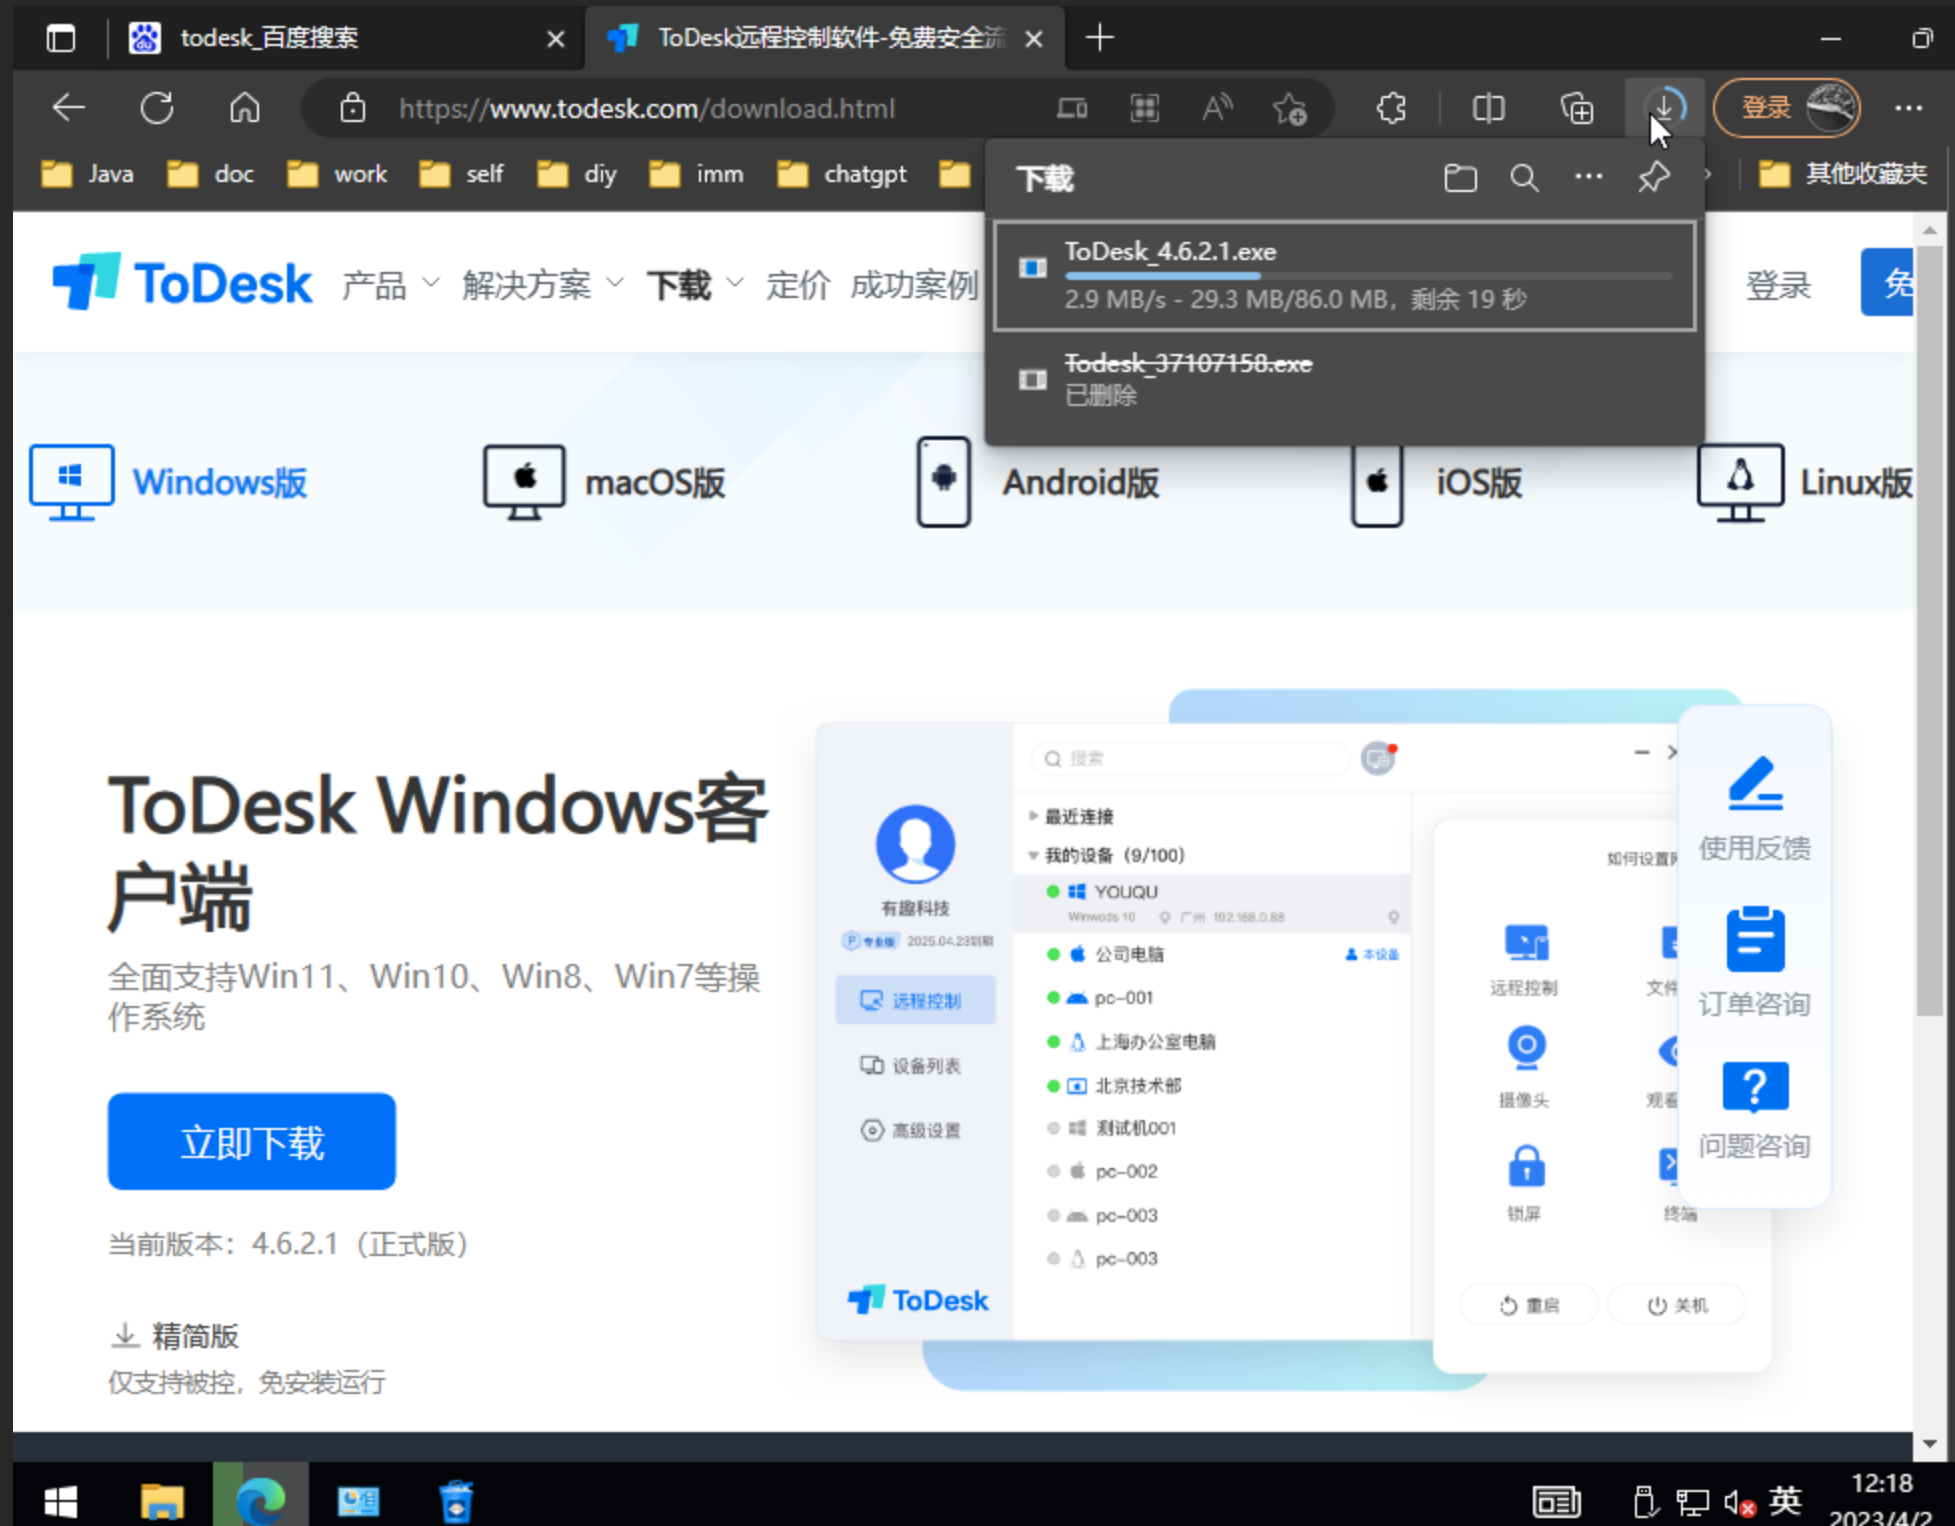Viewport: 1955px width, 1526px height.
Task: Open the tab actions menu
Action: click(61, 38)
